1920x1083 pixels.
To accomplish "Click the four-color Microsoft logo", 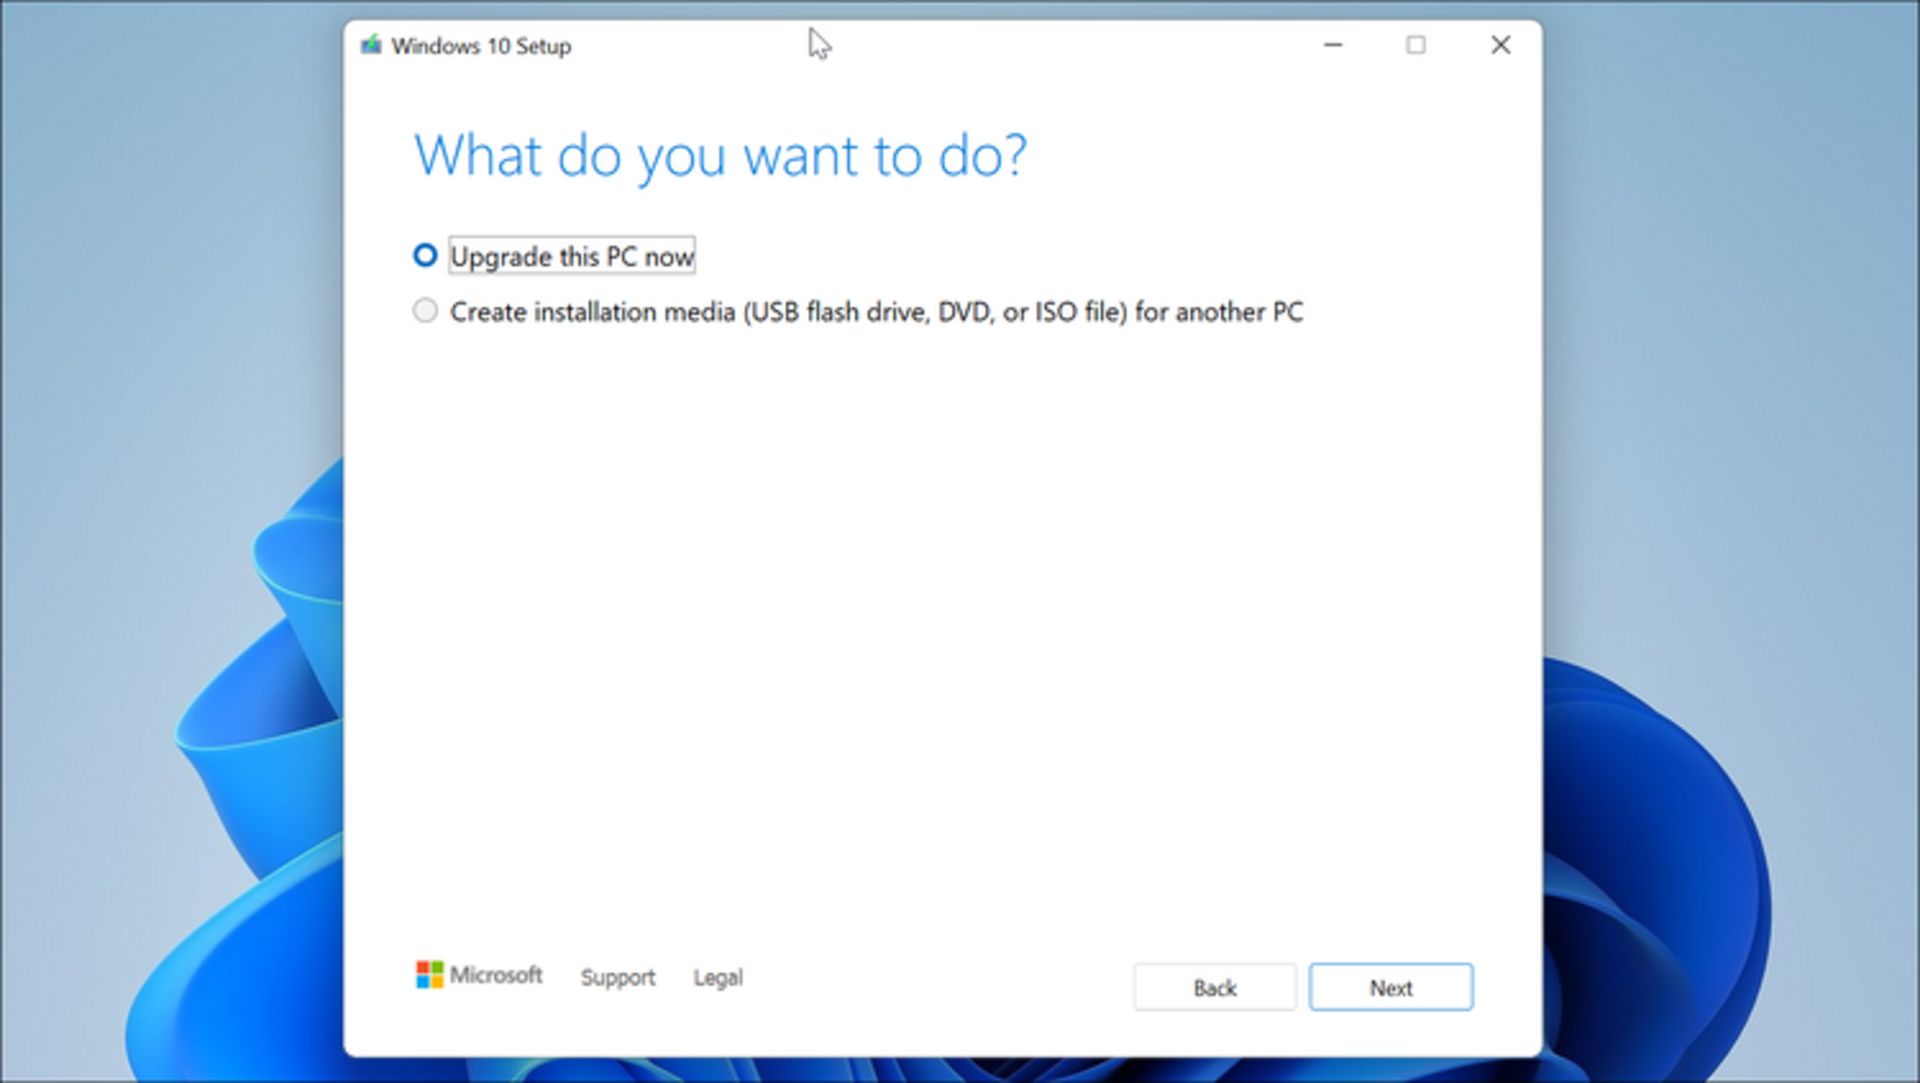I will [x=429, y=975].
